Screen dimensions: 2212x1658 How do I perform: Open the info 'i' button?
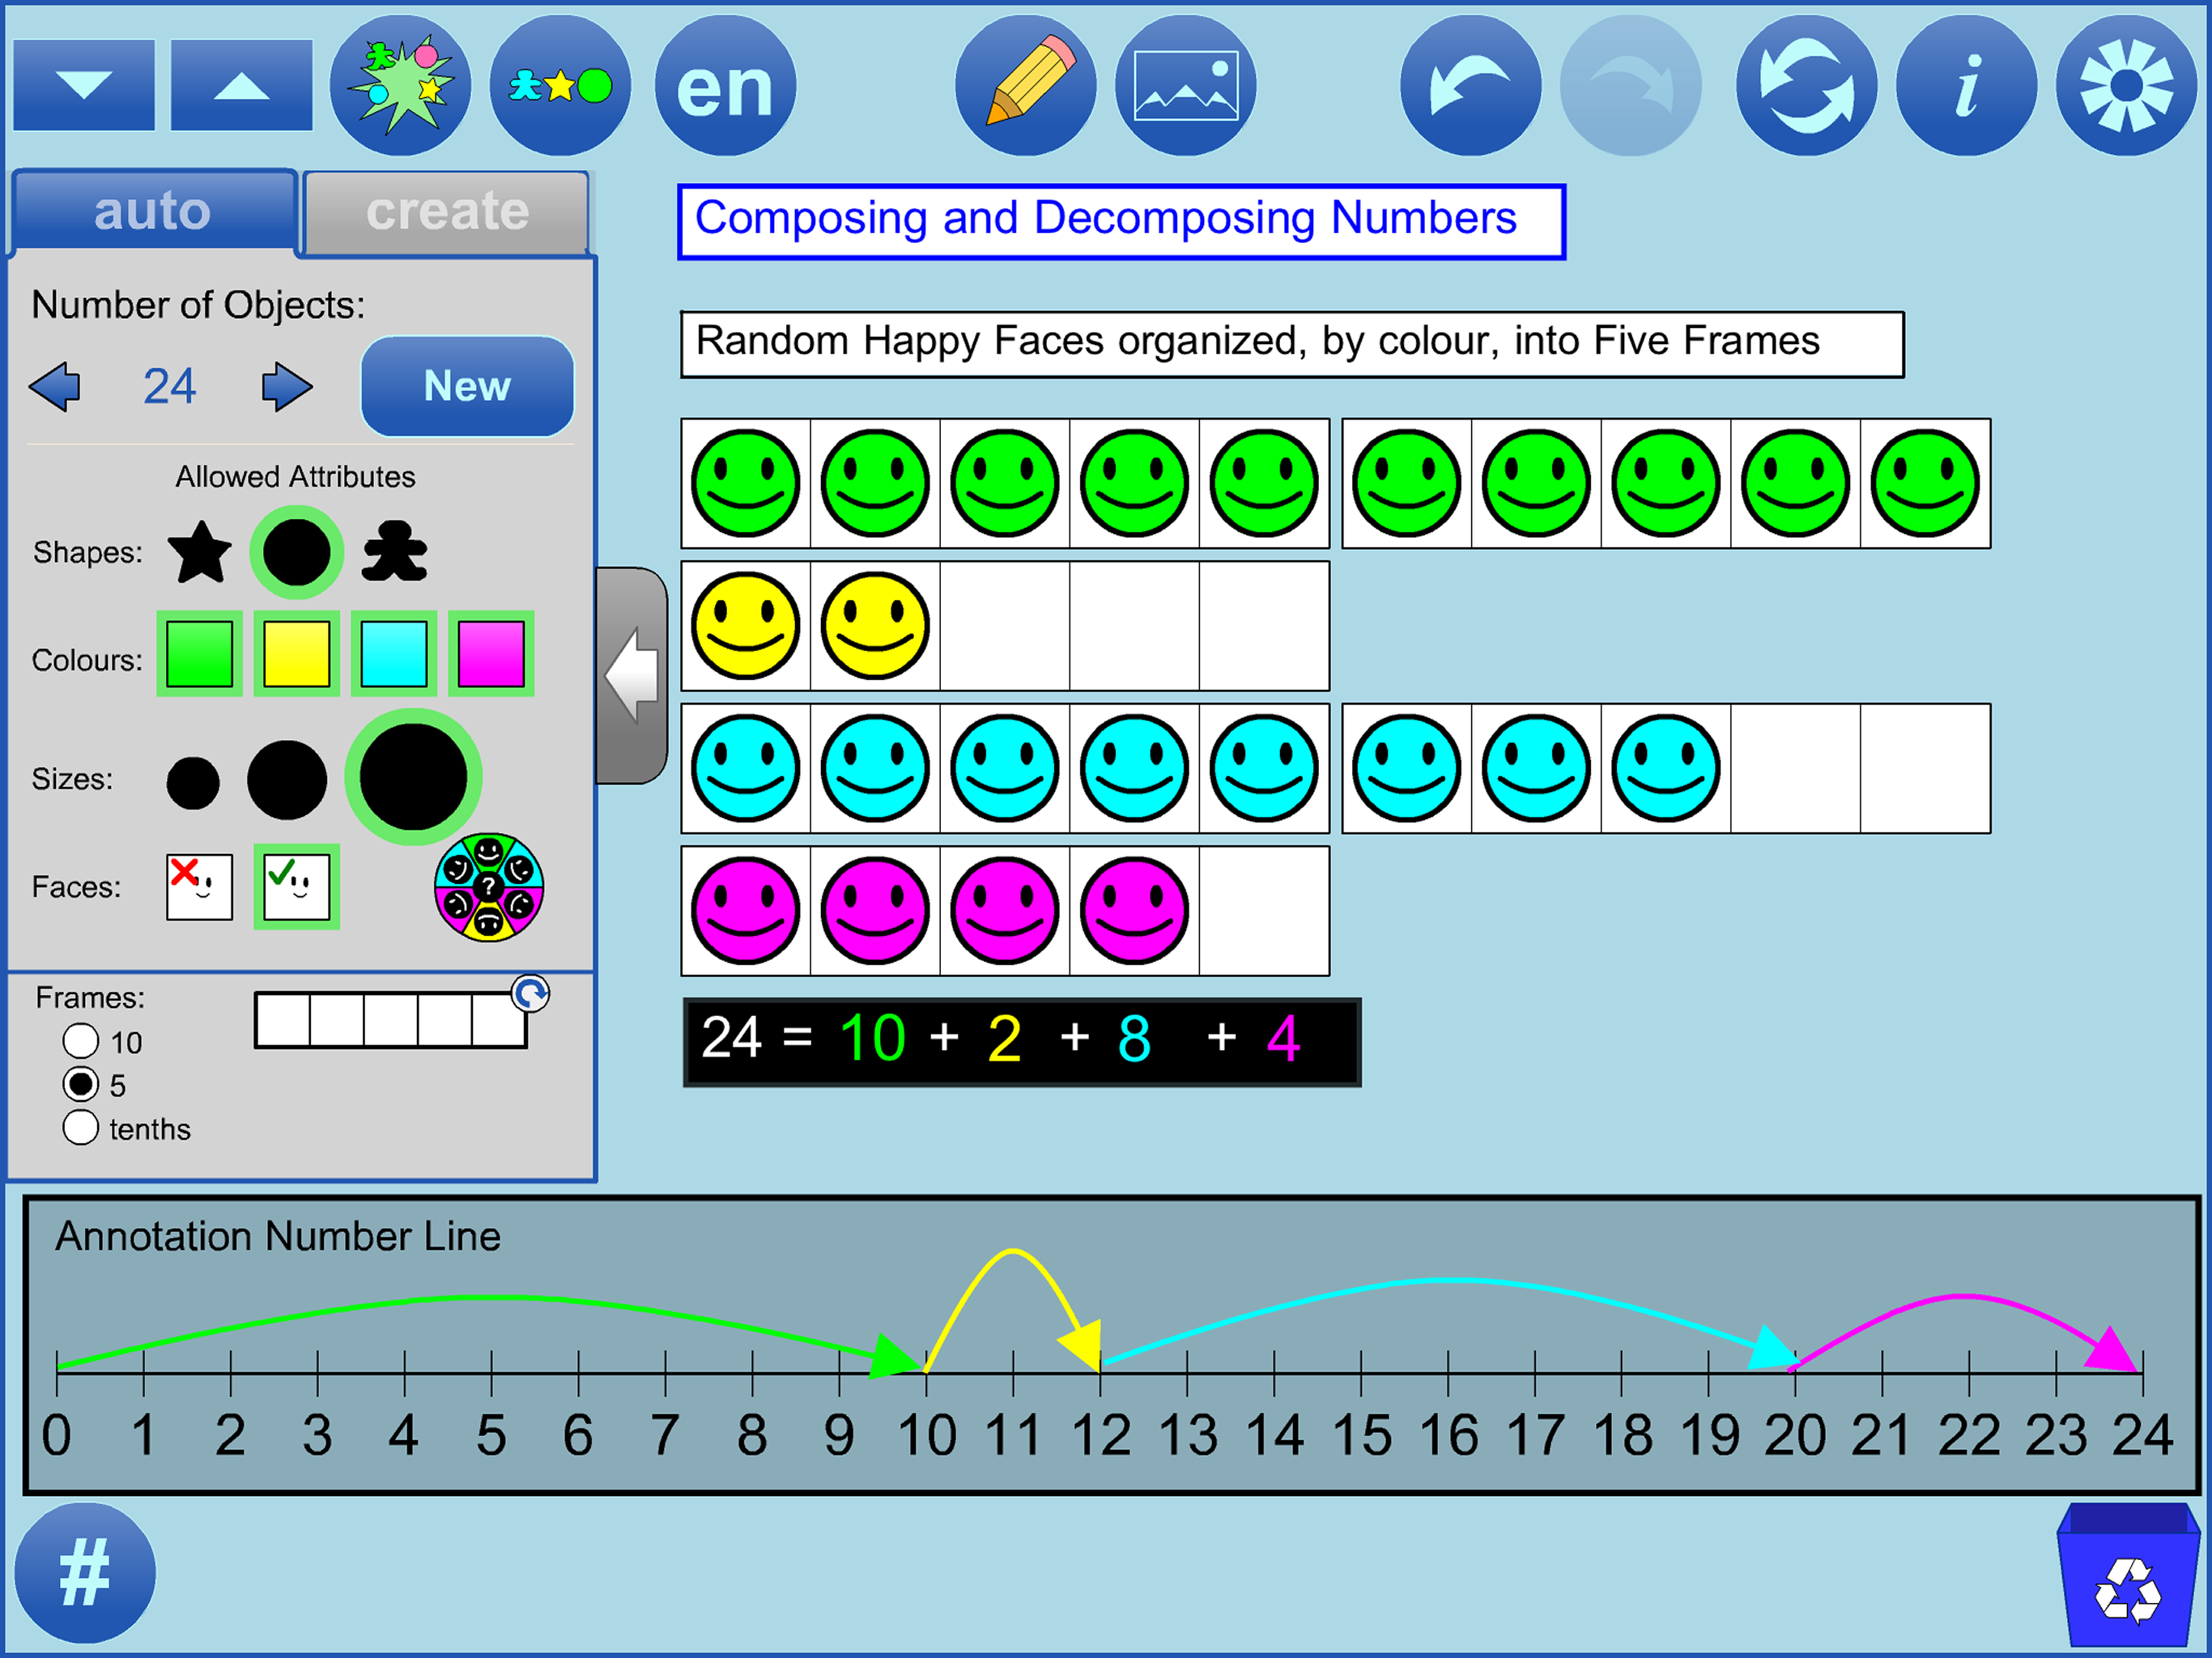(1965, 86)
